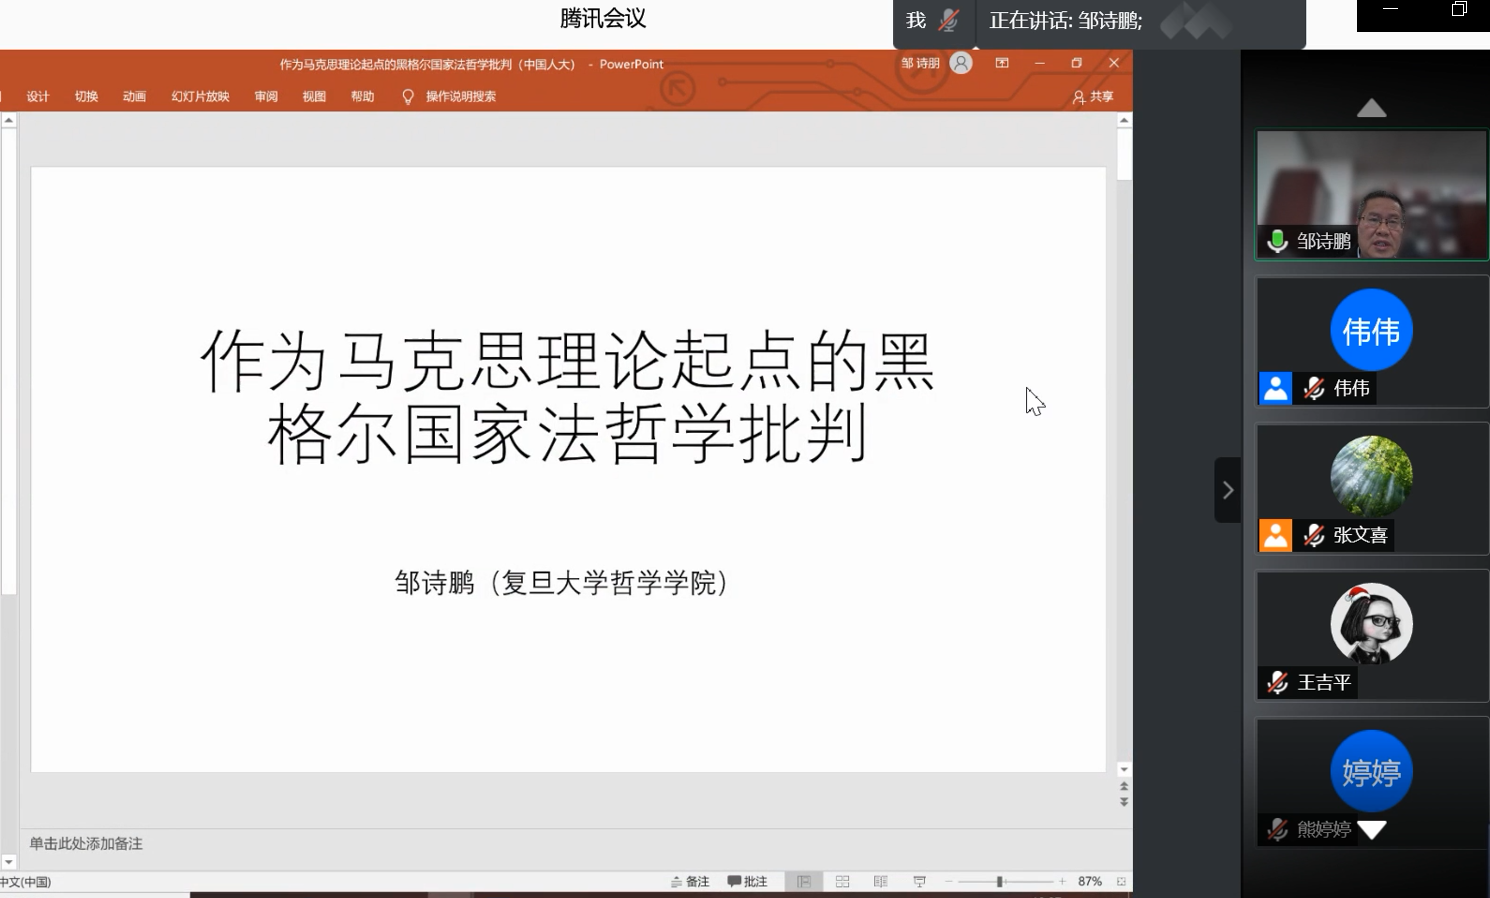Click the side panel chevron to expand
The height and width of the screenshot is (898, 1490).
[1228, 490]
